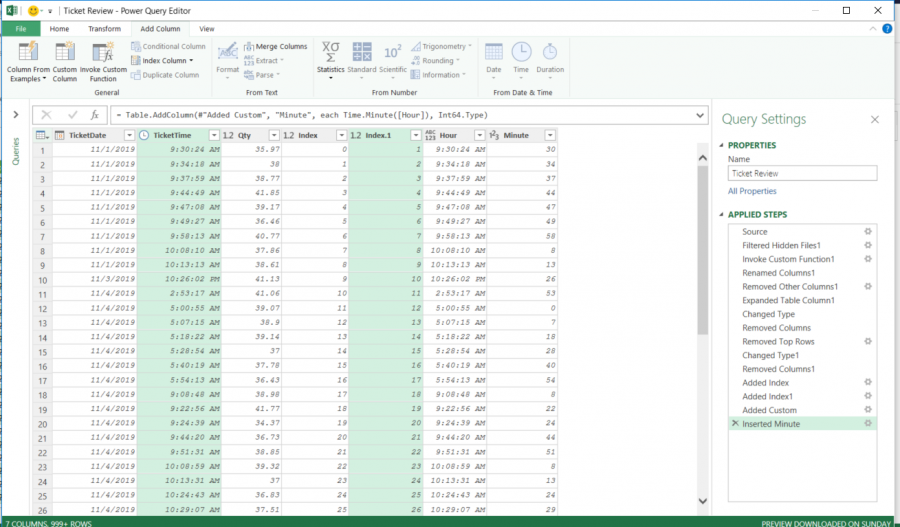Click the Standard operations icon
This screenshot has width=900, height=527.
[x=362, y=52]
